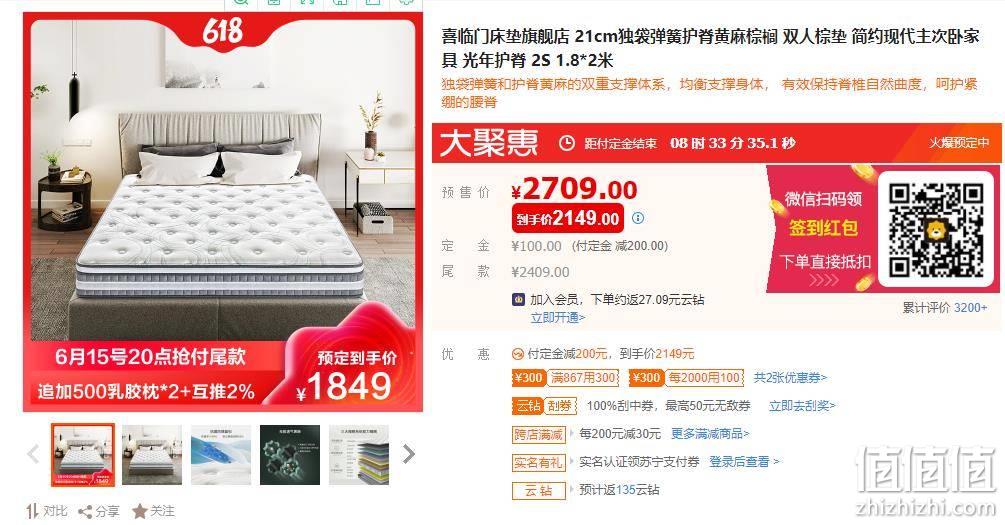Click the orange icon before 付定金减200元
Screen dimensions: 1005x525
tap(518, 354)
